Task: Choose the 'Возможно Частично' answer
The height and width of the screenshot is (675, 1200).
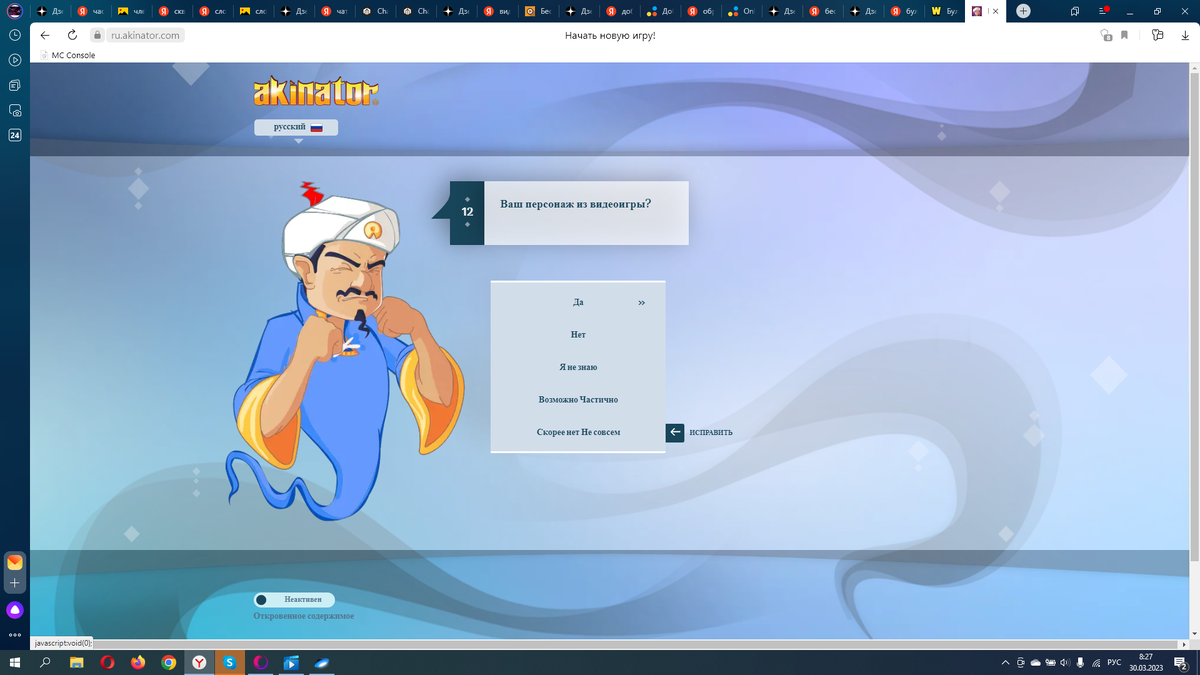Action: [578, 400]
